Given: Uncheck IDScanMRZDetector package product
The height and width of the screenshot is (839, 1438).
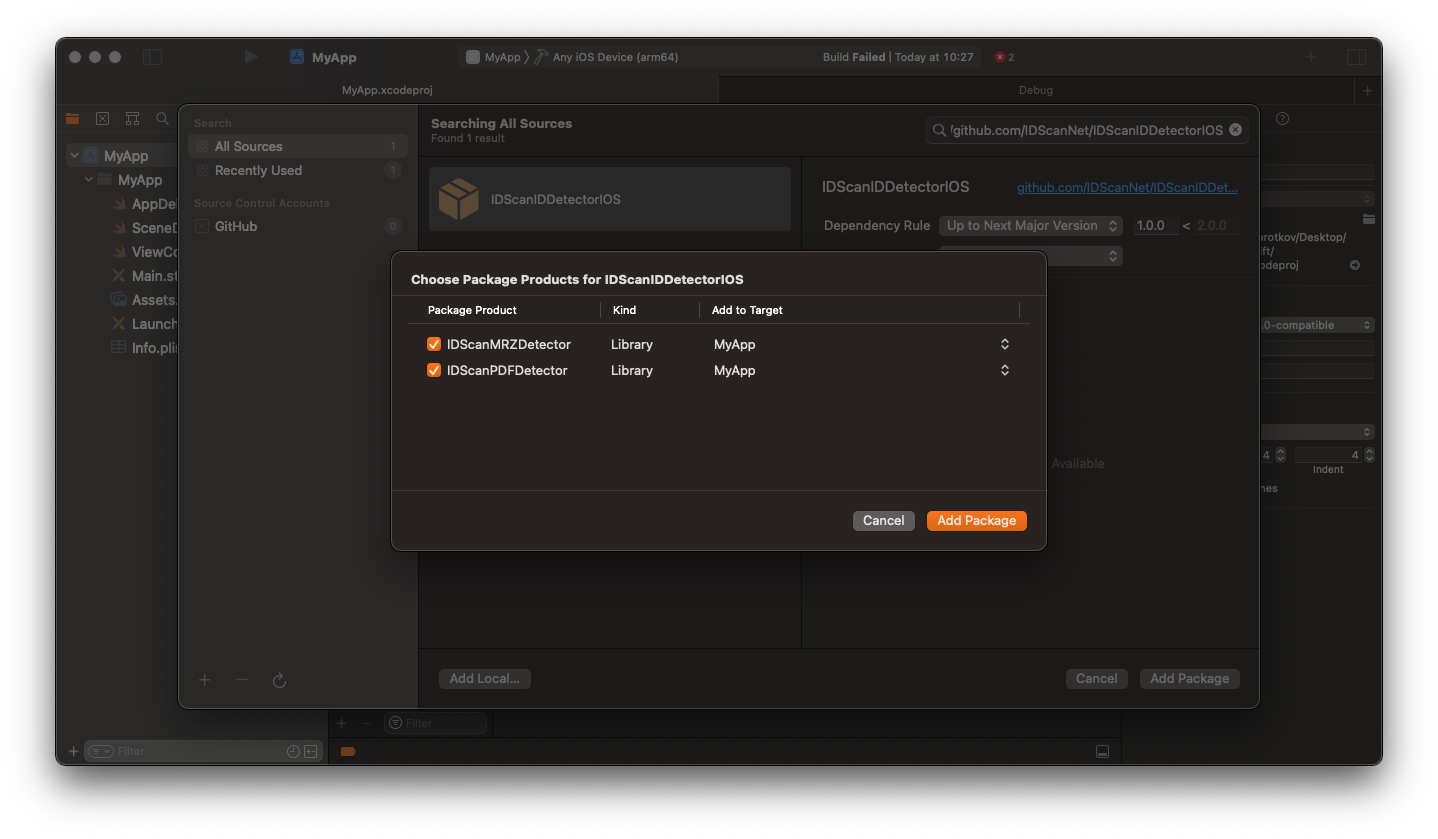Looking at the screenshot, I should click(x=434, y=344).
